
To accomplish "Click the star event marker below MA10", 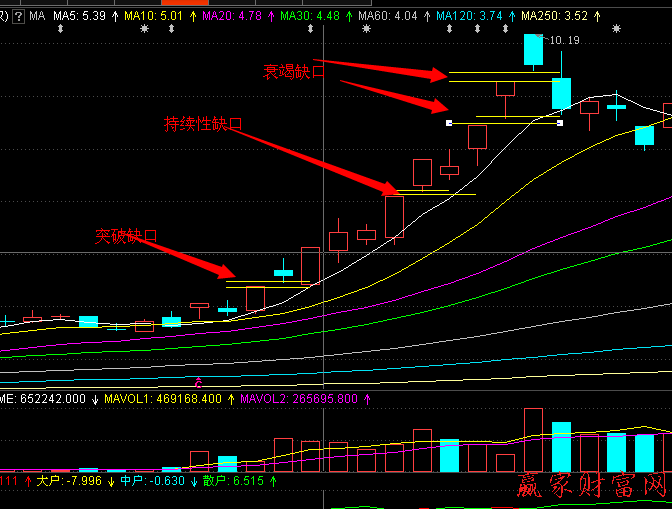I will tap(144, 29).
